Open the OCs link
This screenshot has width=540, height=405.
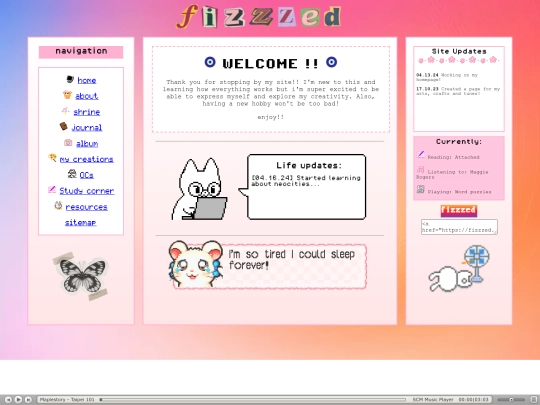[x=86, y=175]
